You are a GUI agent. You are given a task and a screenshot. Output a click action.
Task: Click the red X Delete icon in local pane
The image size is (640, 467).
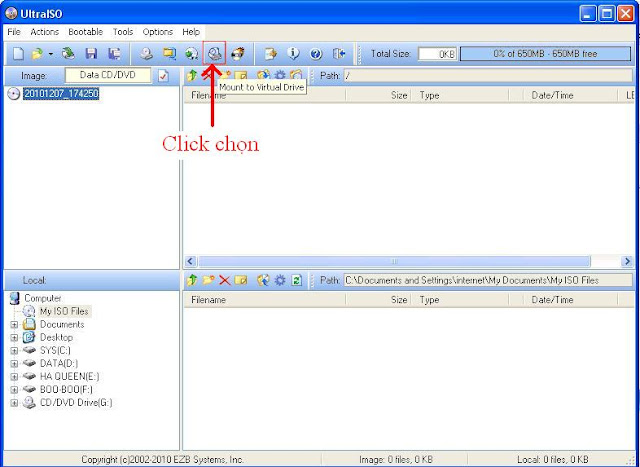224,280
